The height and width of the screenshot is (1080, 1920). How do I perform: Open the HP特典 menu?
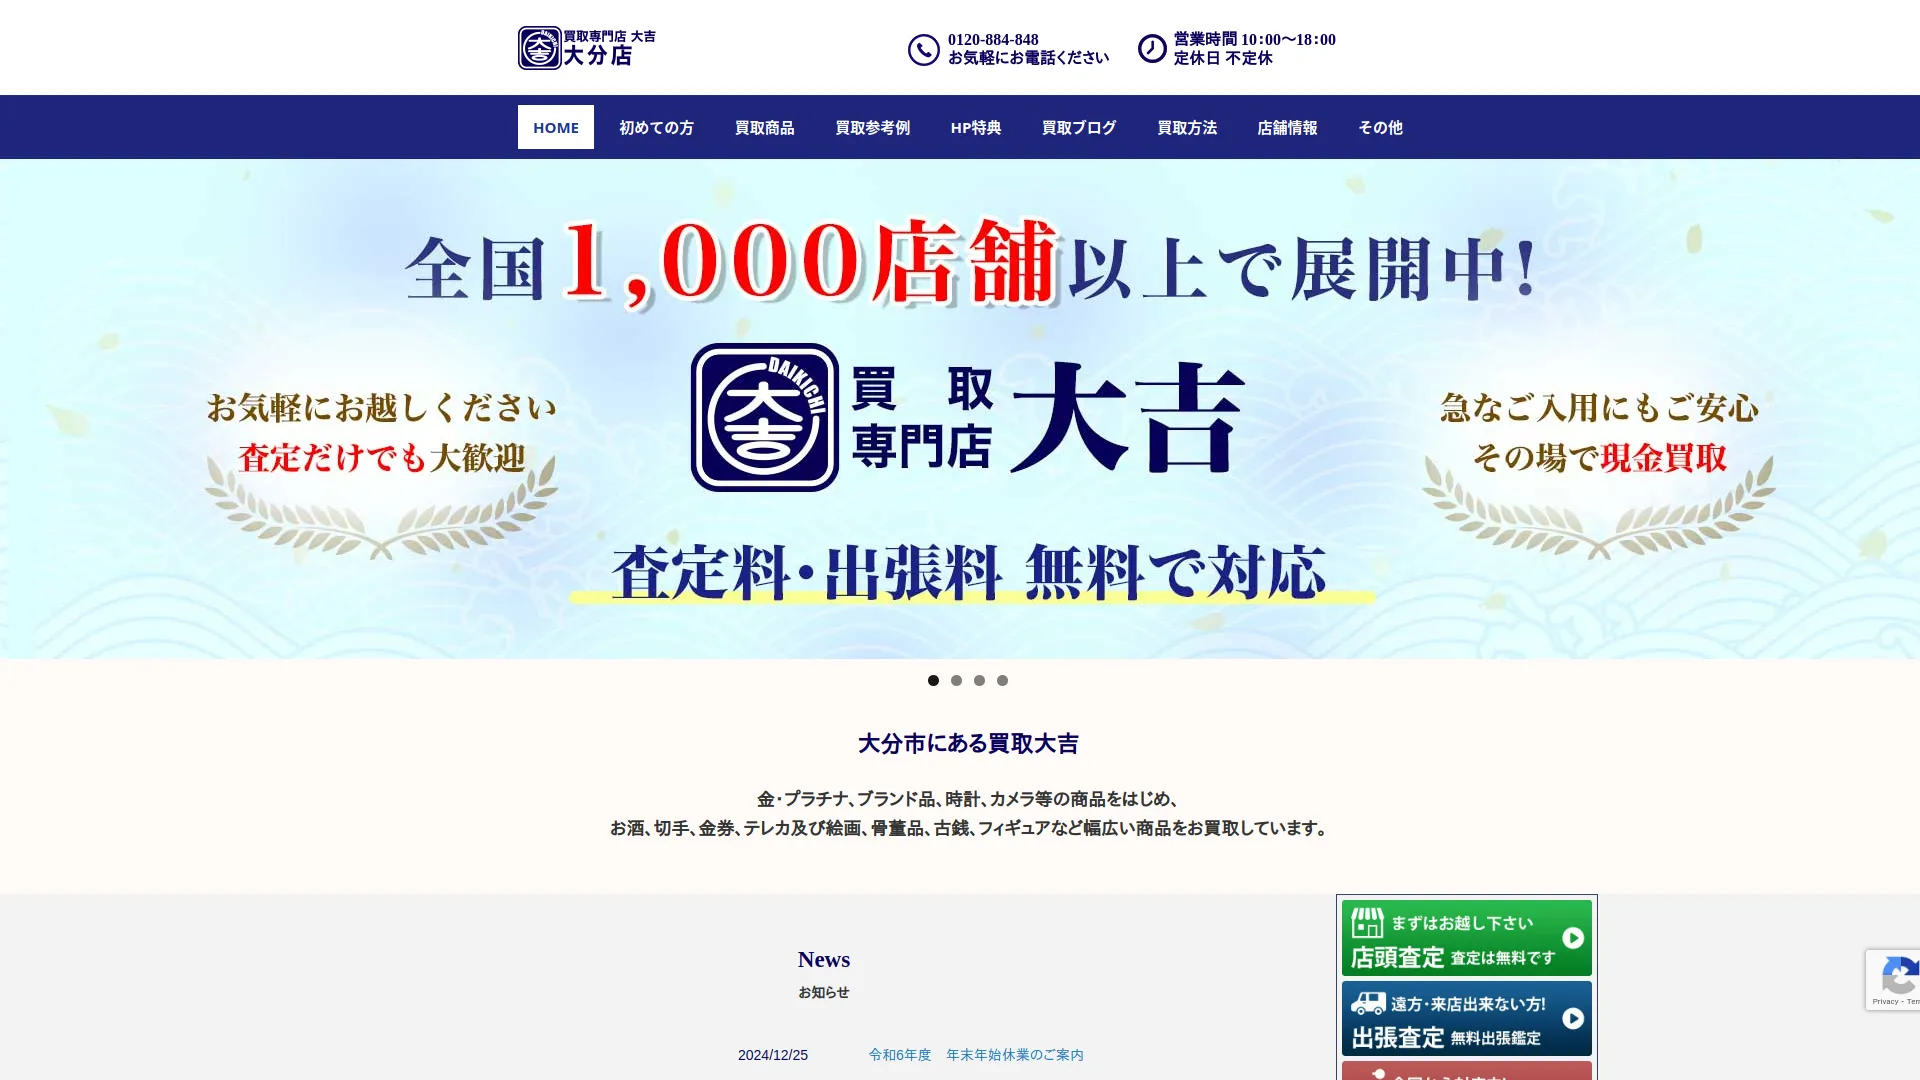coord(976,127)
